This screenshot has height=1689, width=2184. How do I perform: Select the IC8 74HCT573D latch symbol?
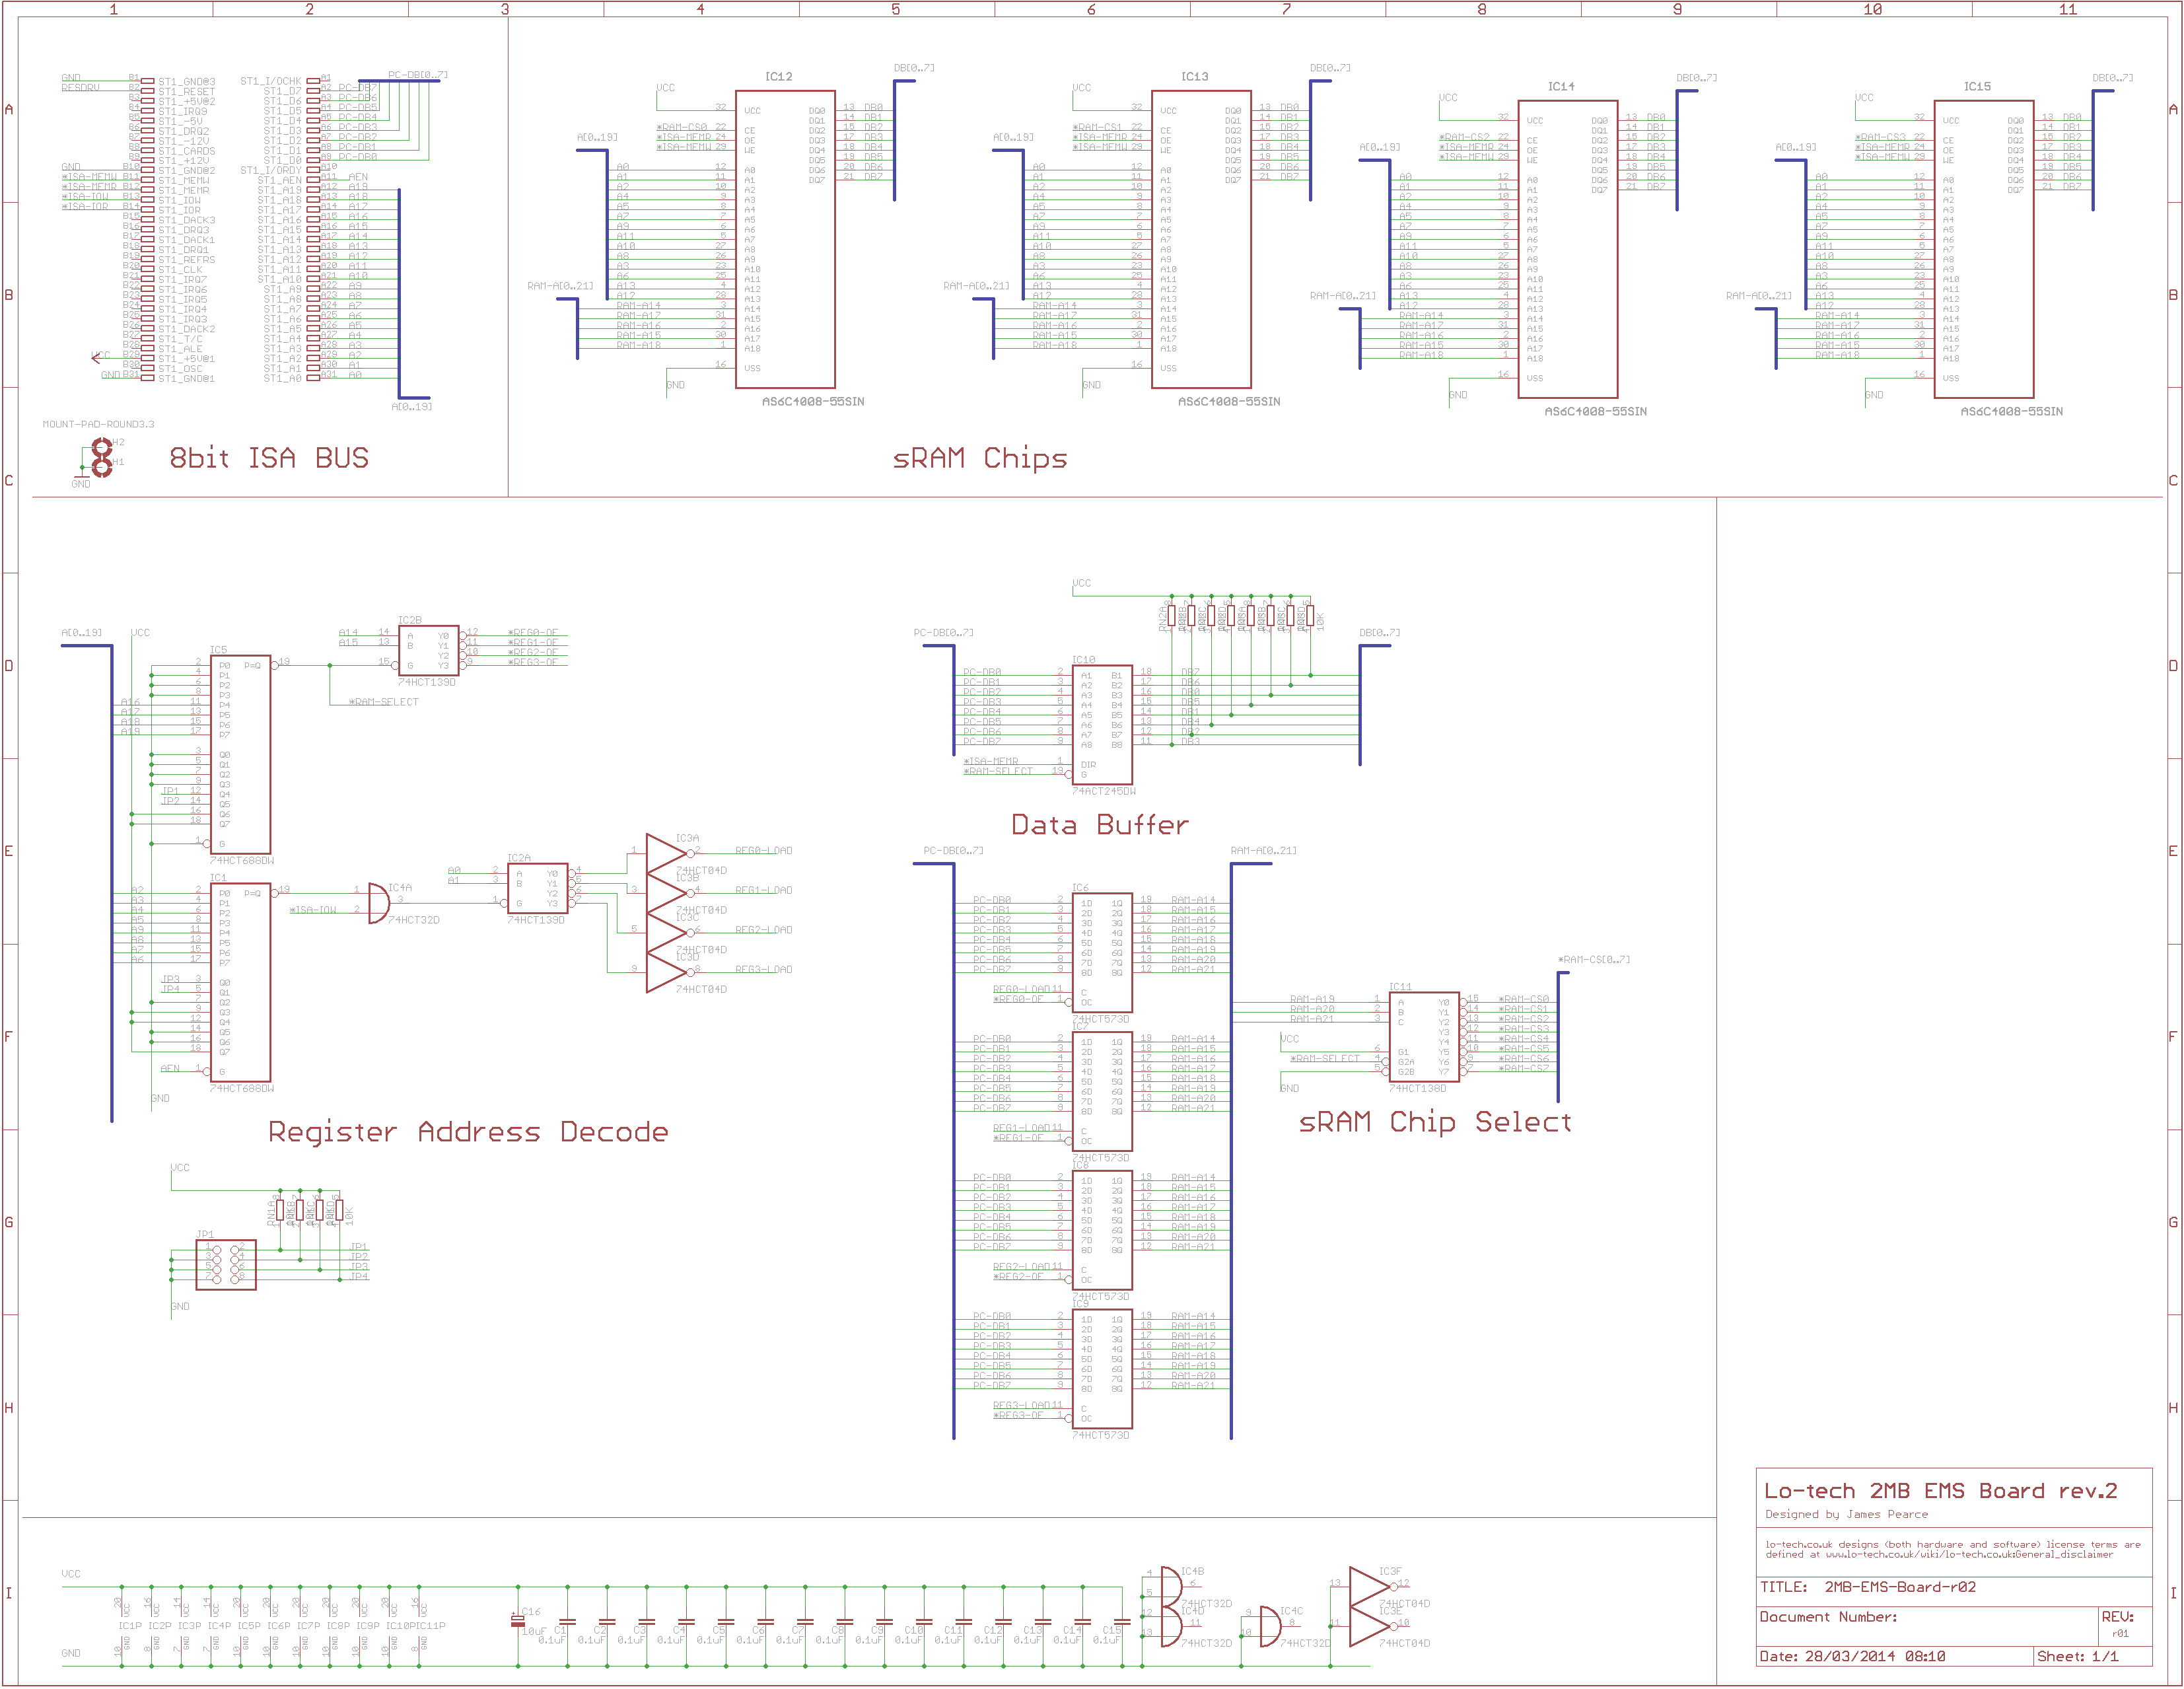(1102, 1230)
